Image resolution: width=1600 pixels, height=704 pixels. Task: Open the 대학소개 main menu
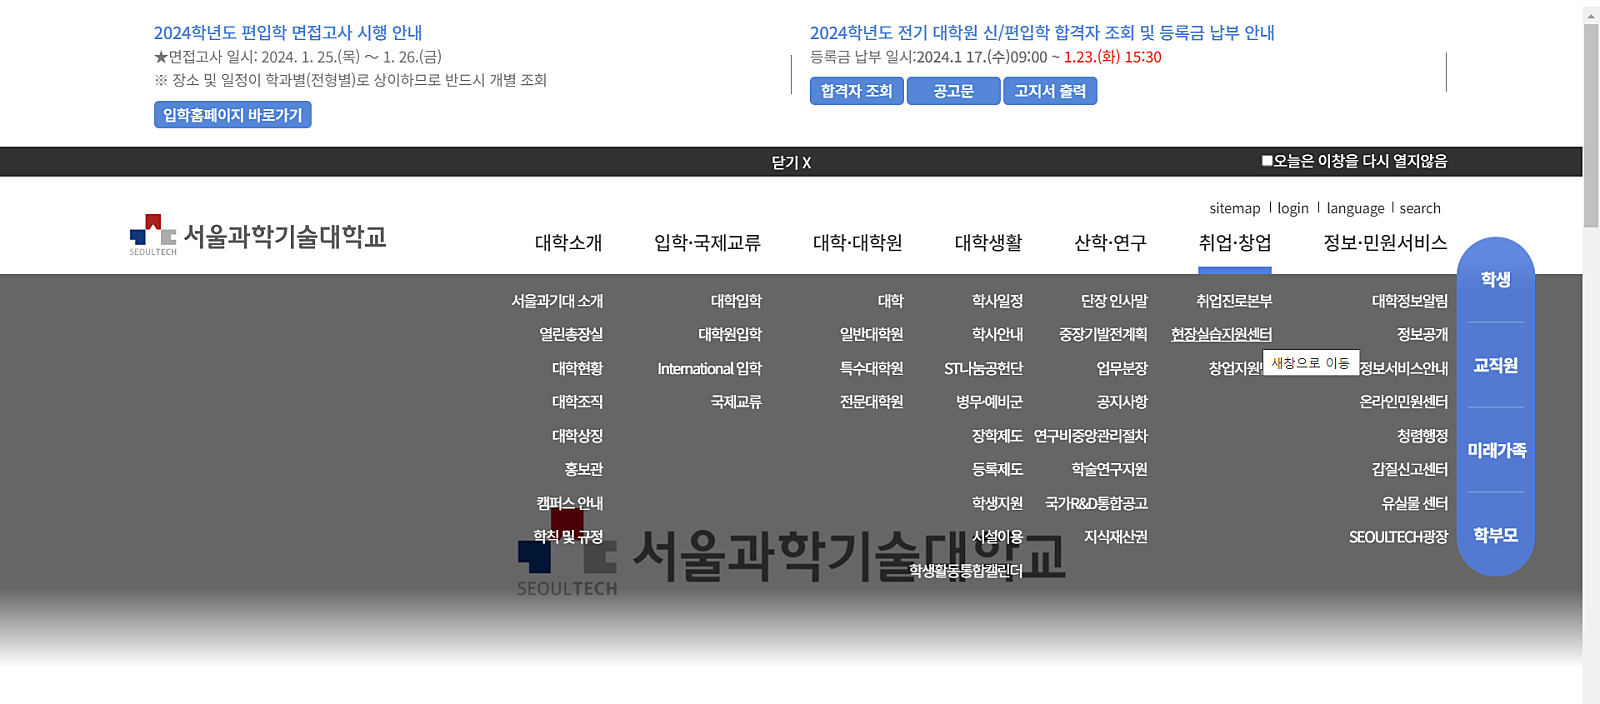pyautogui.click(x=568, y=243)
